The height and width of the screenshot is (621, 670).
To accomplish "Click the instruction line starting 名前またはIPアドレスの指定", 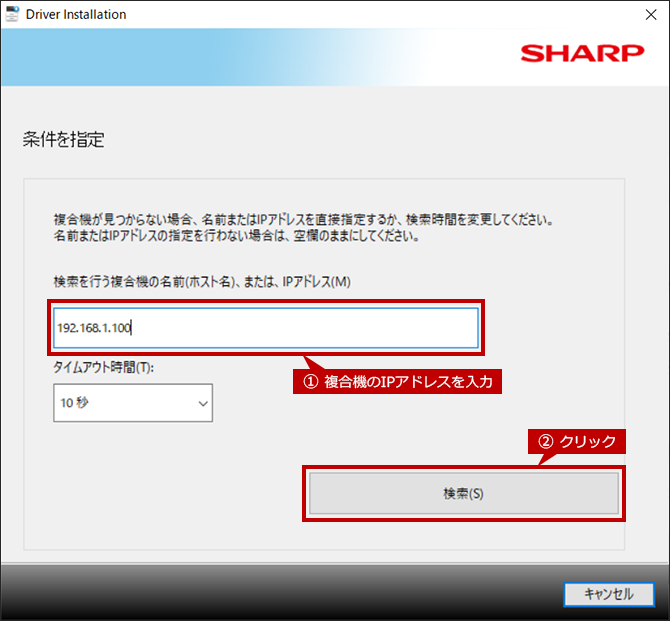I will click(236, 235).
